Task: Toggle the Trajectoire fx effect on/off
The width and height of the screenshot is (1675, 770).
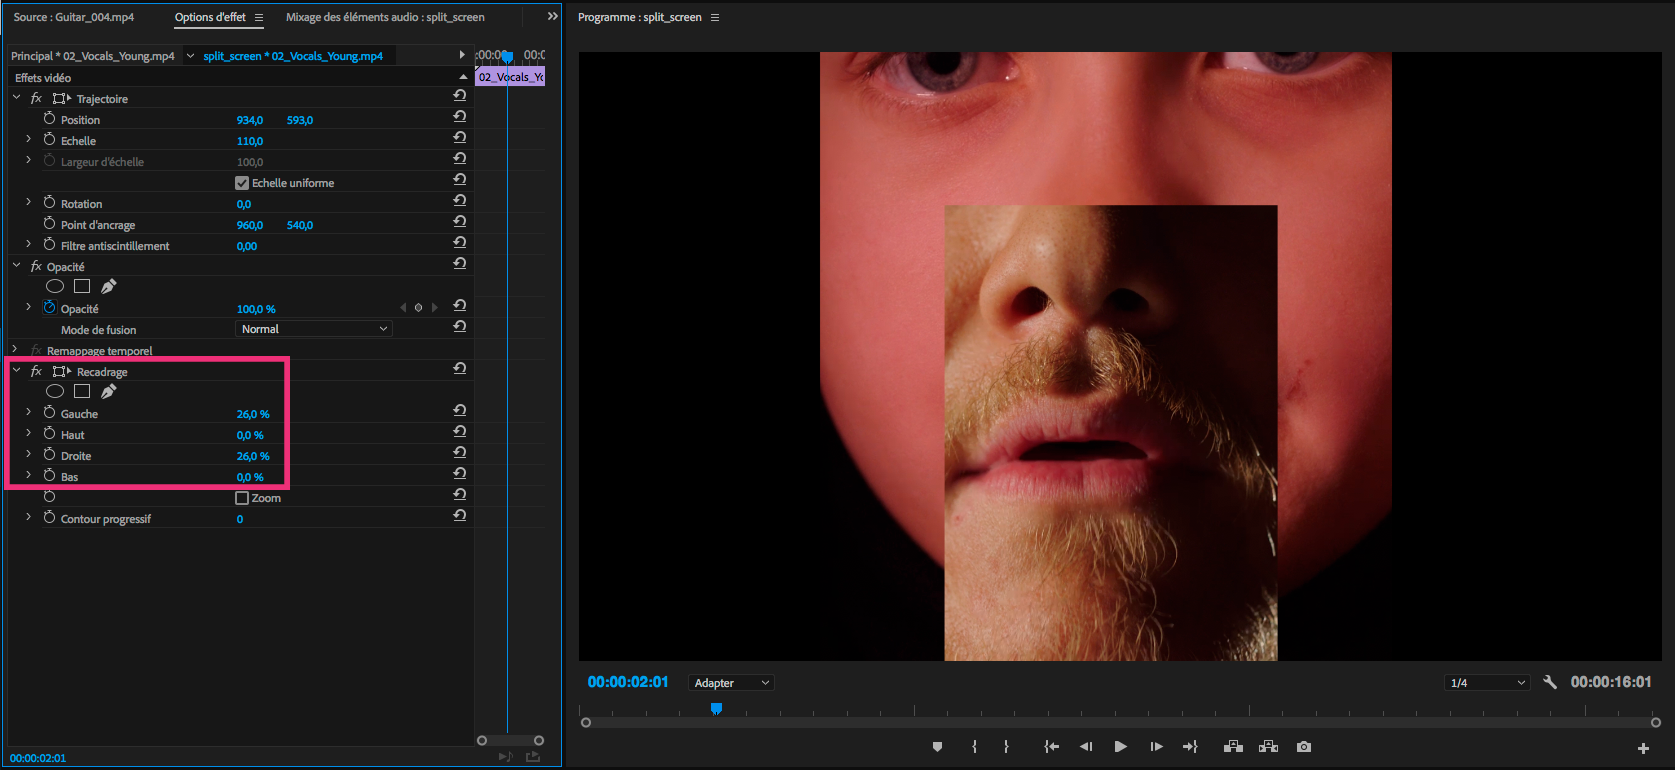Action: coord(36,99)
